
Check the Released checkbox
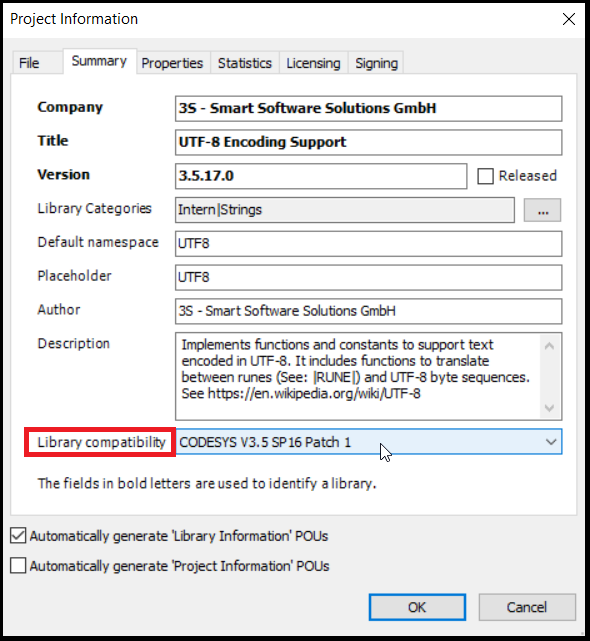485,176
